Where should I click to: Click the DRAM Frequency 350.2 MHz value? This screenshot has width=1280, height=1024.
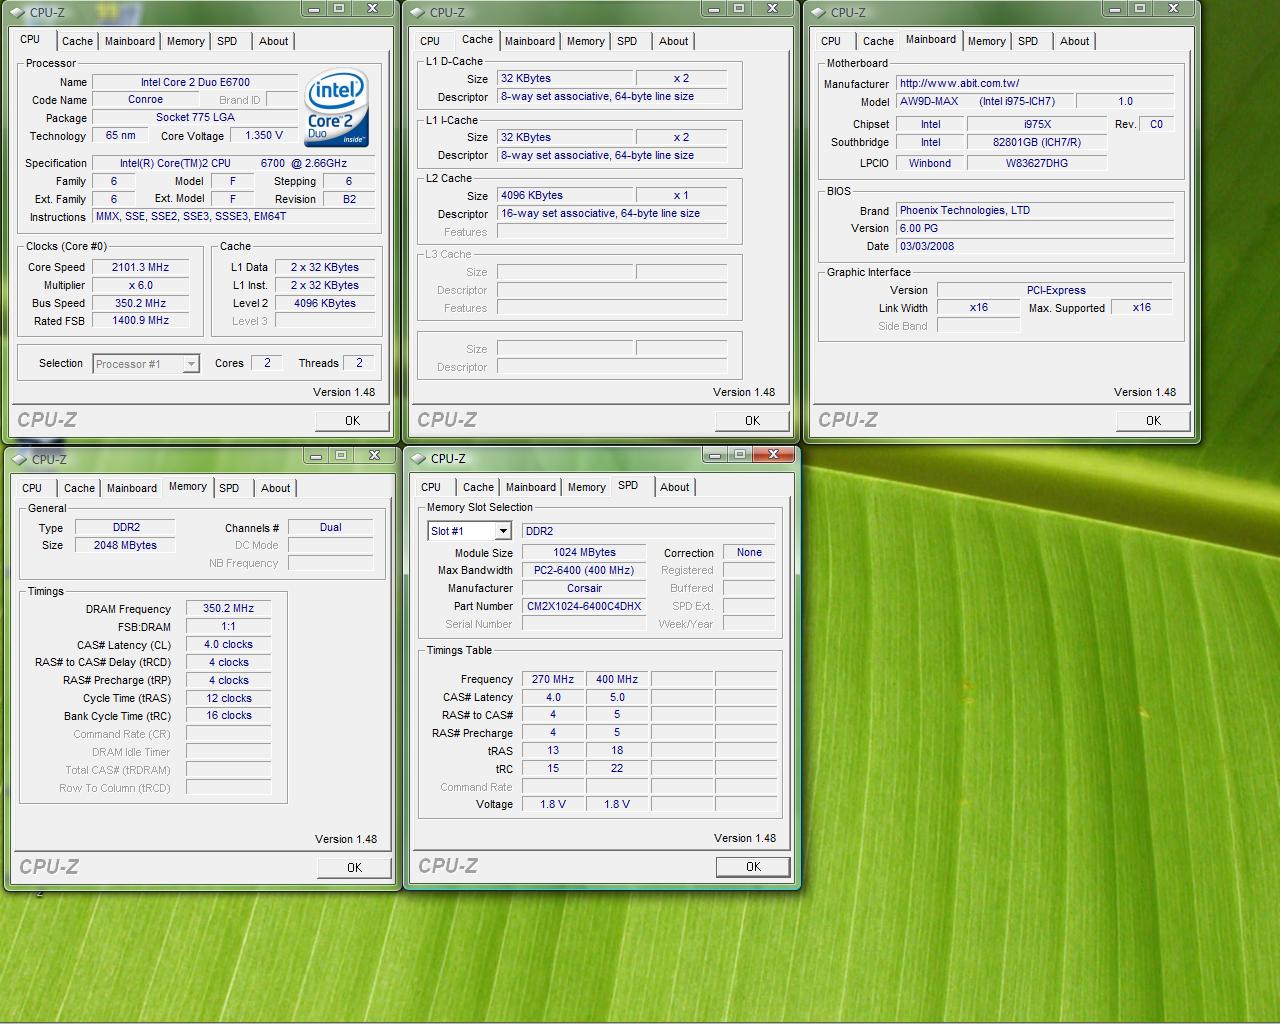[x=228, y=608]
